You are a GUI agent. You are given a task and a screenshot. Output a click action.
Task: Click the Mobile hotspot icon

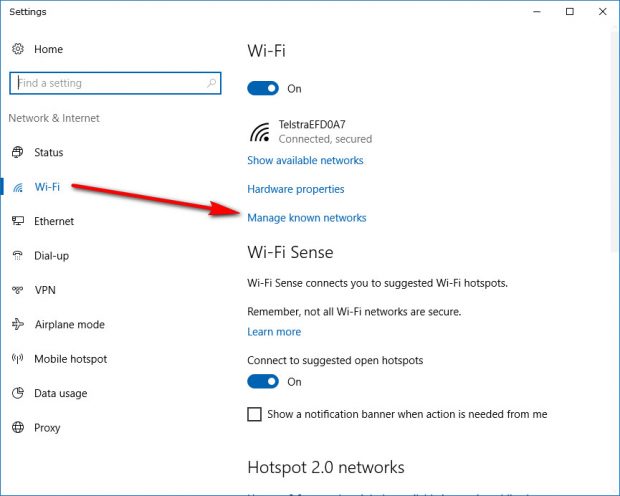coord(17,359)
